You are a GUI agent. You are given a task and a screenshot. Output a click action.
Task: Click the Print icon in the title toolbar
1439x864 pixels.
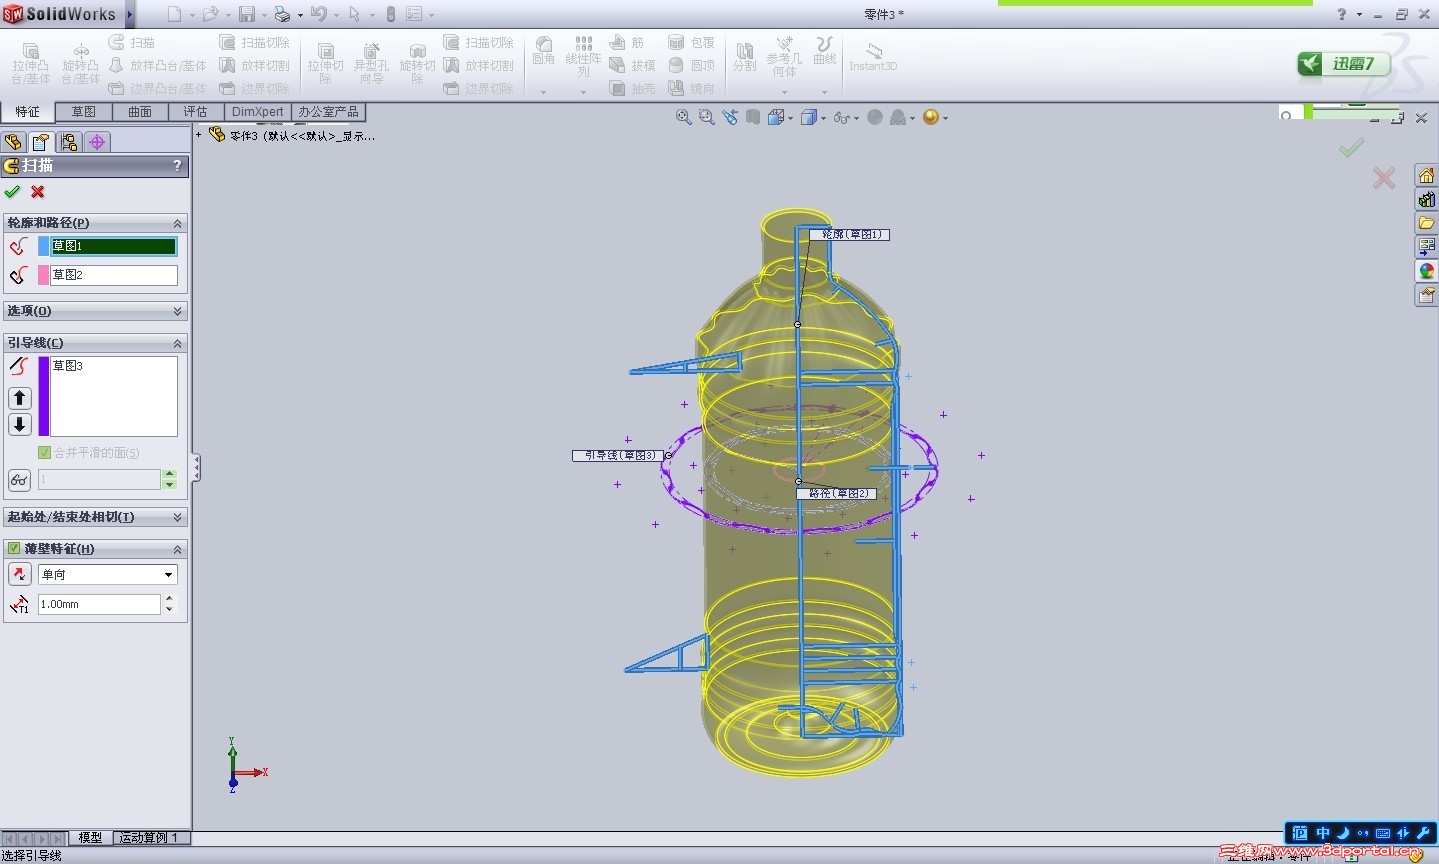coord(282,14)
